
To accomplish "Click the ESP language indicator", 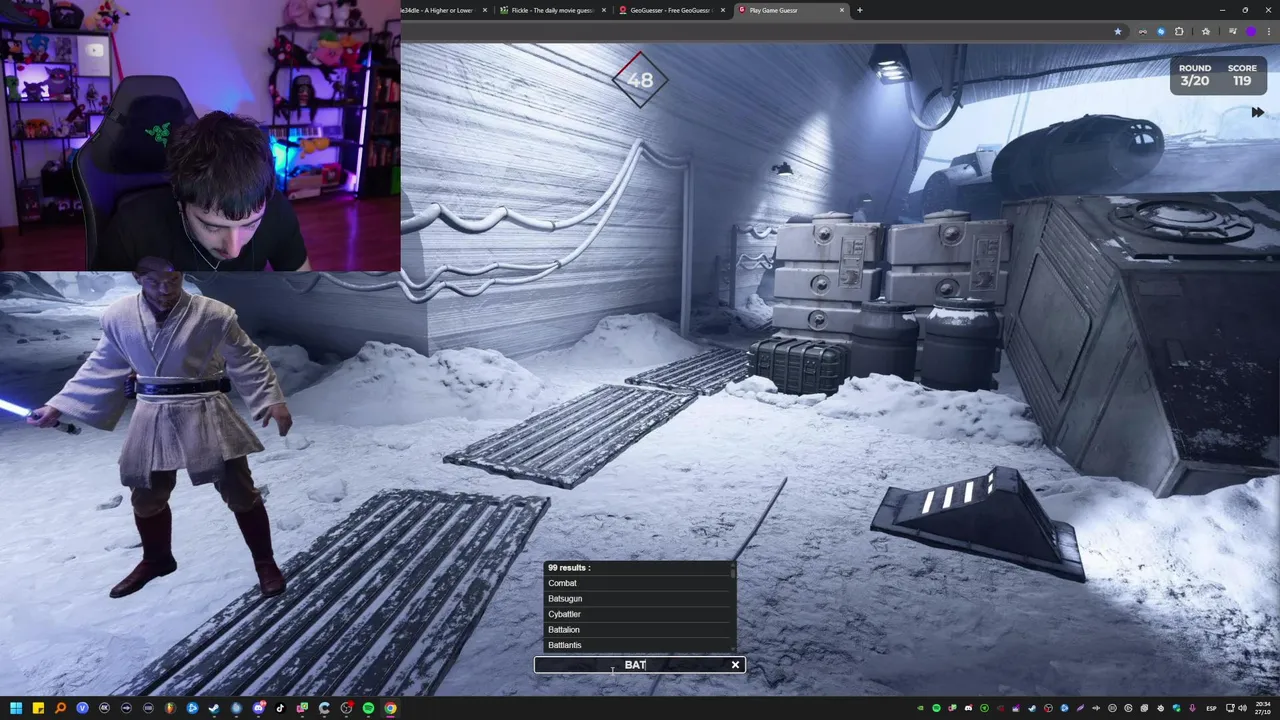I will pos(1211,708).
